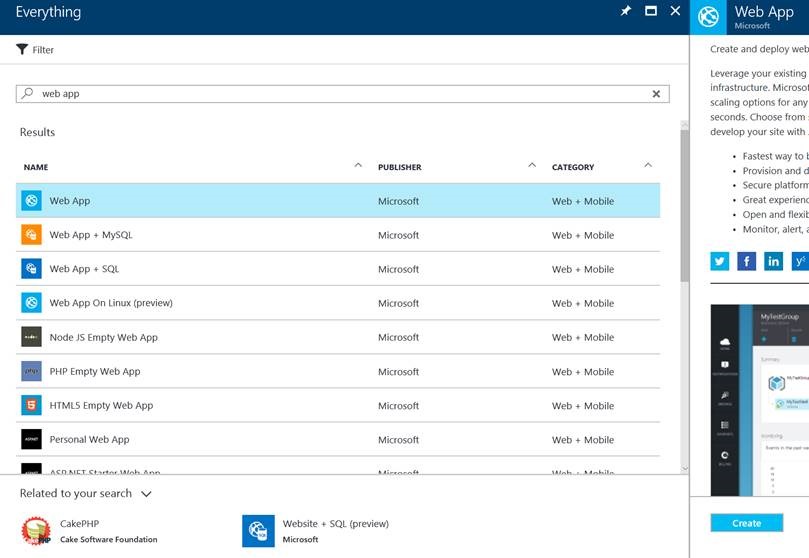Select 'Web App + MySQL' result name
The width and height of the screenshot is (809, 558).
coord(91,235)
